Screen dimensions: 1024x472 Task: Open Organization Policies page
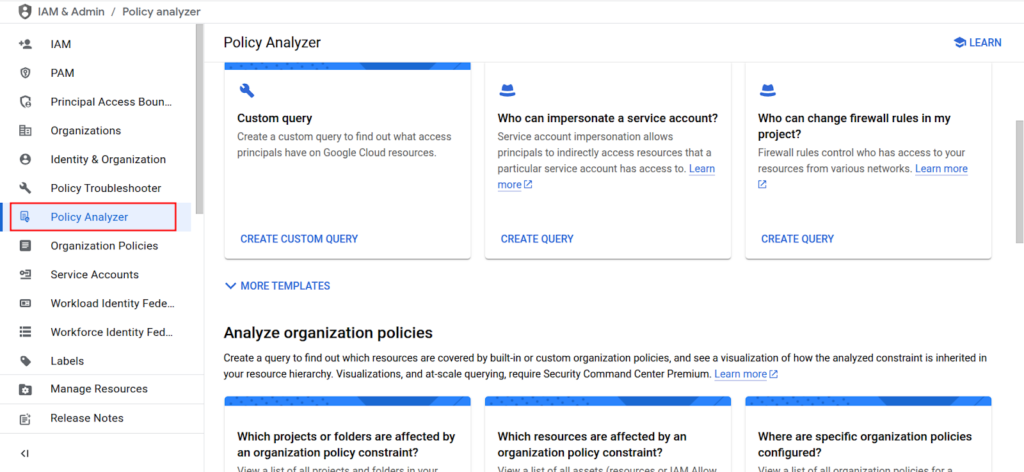pyautogui.click(x=104, y=245)
